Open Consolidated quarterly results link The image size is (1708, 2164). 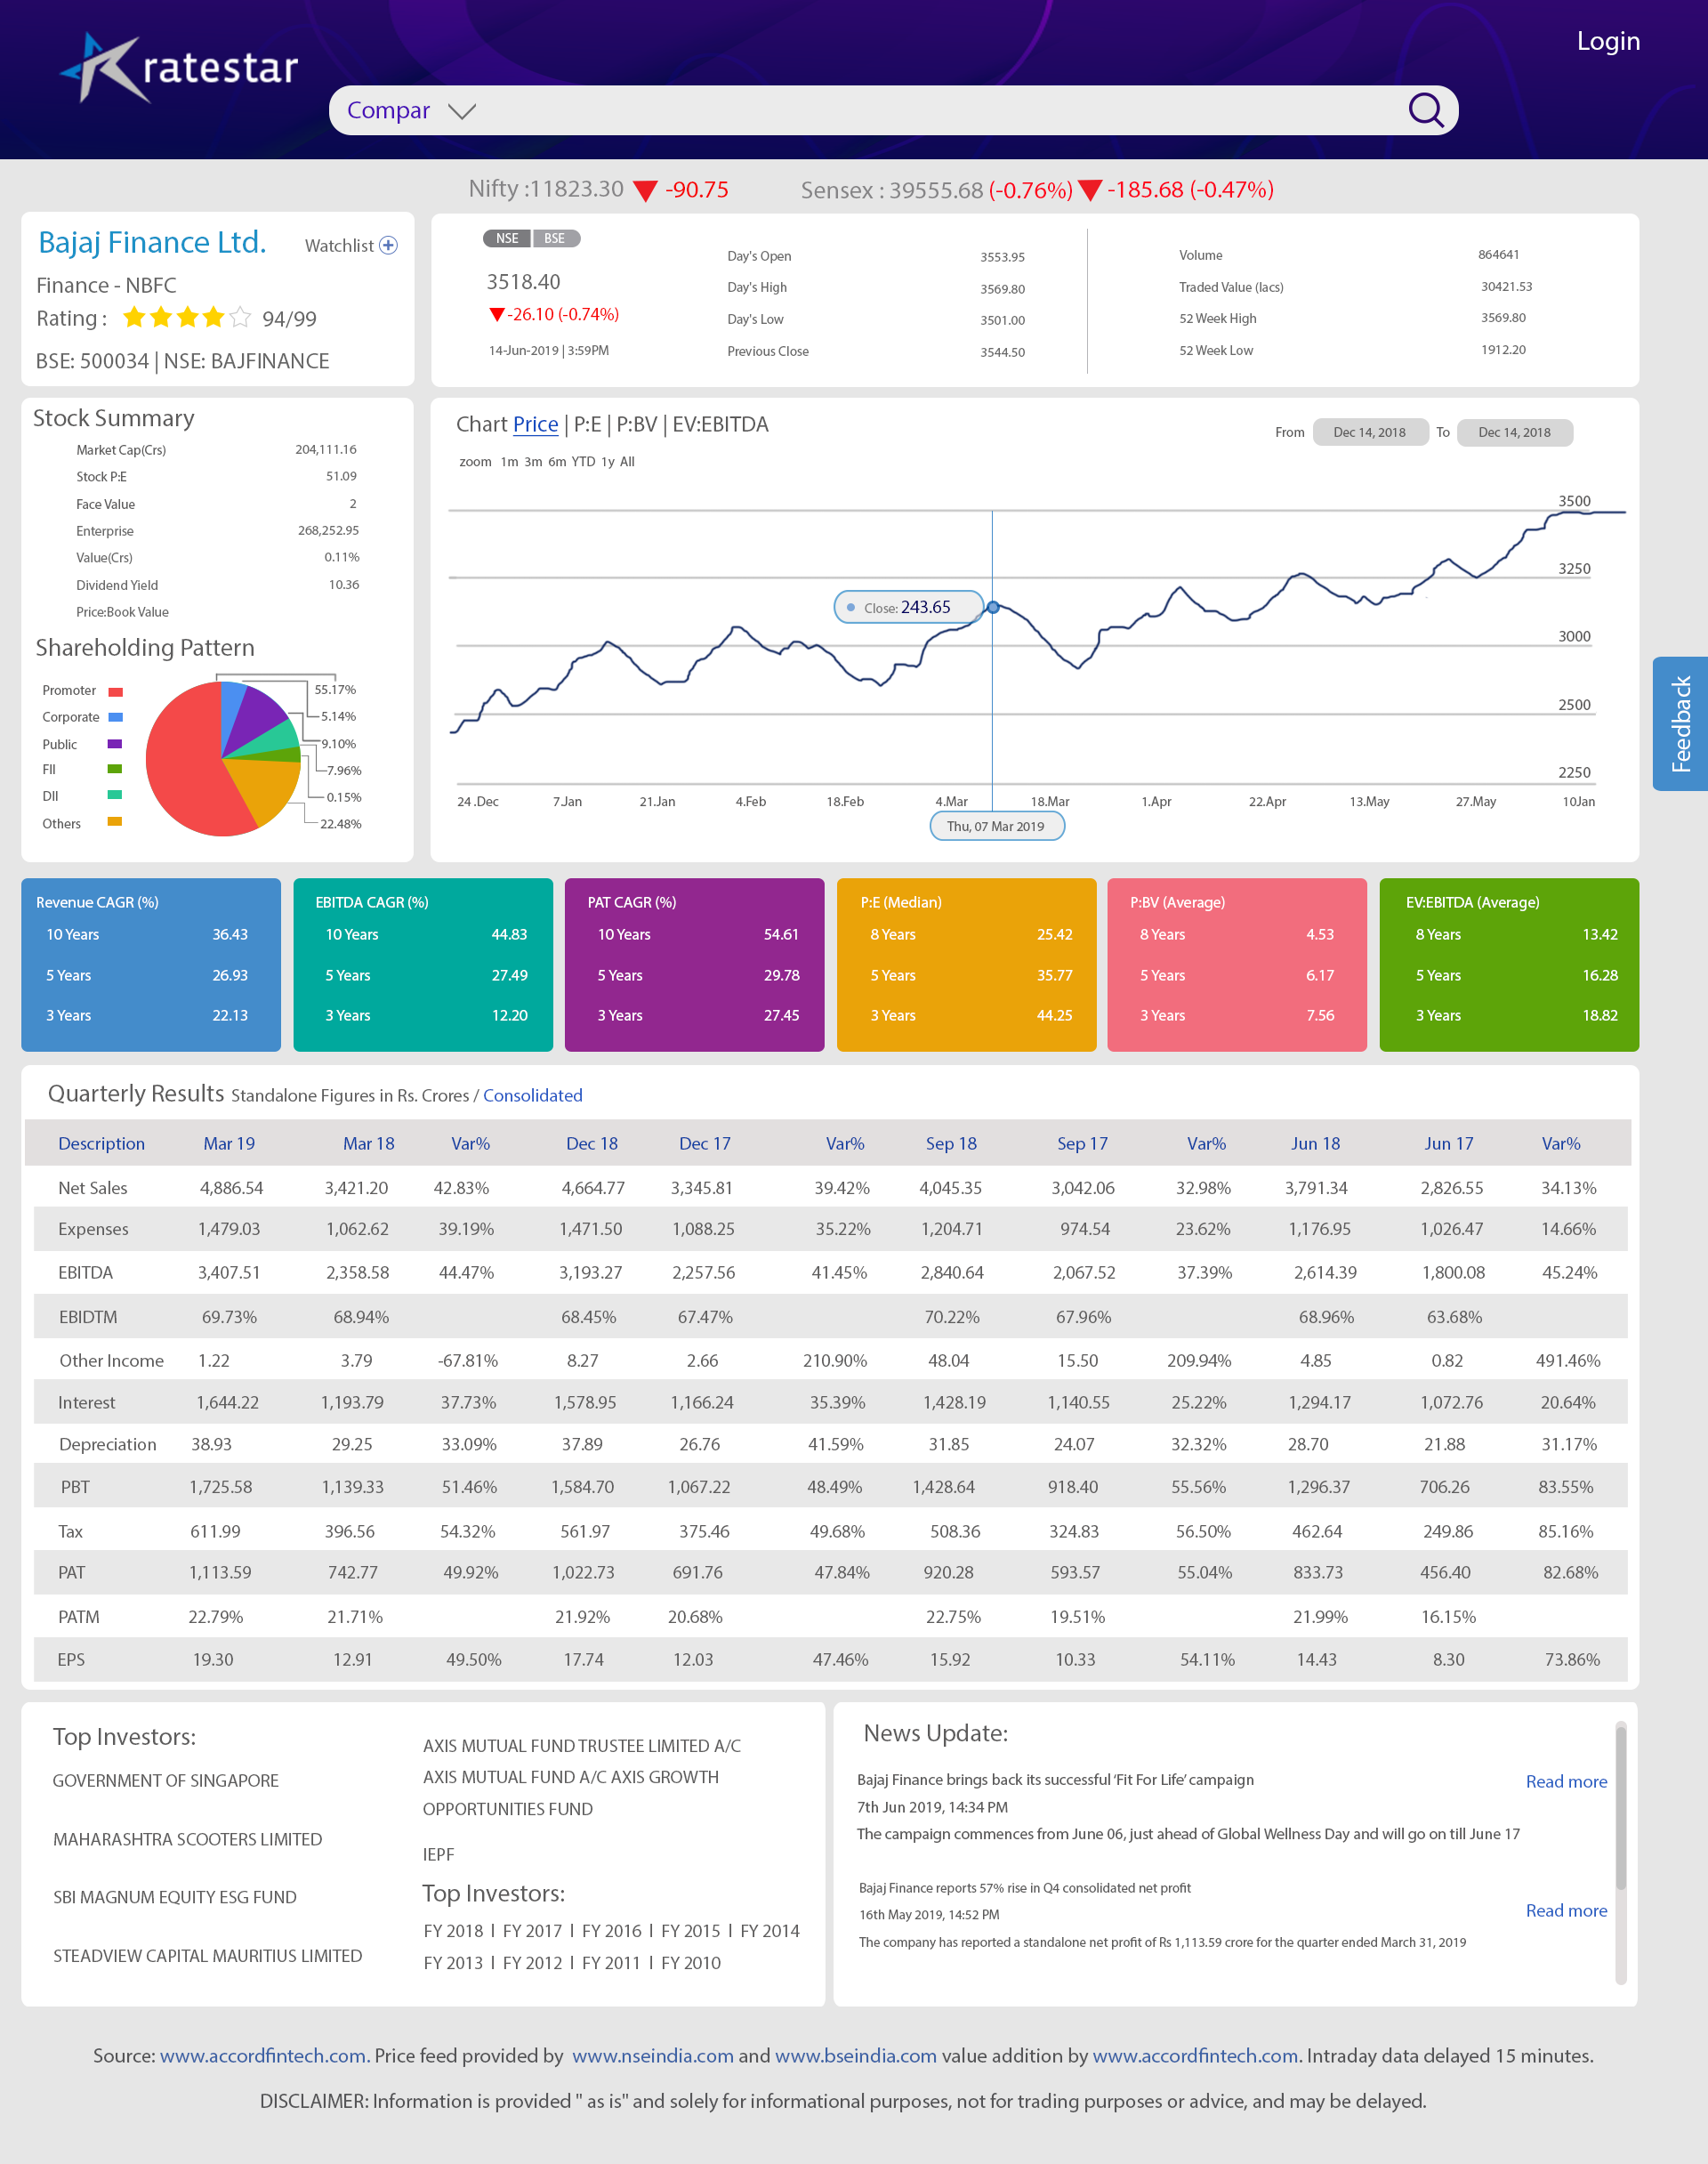pos(532,1095)
